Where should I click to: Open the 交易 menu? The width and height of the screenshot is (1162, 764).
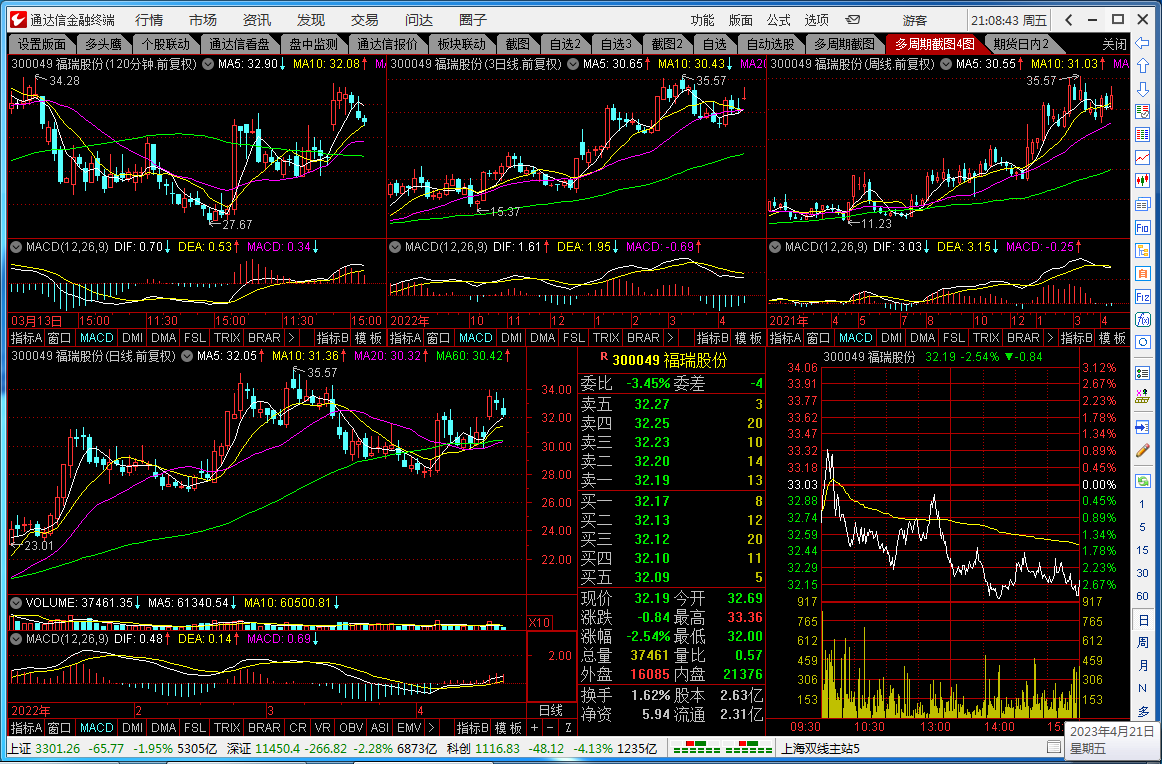[365, 20]
